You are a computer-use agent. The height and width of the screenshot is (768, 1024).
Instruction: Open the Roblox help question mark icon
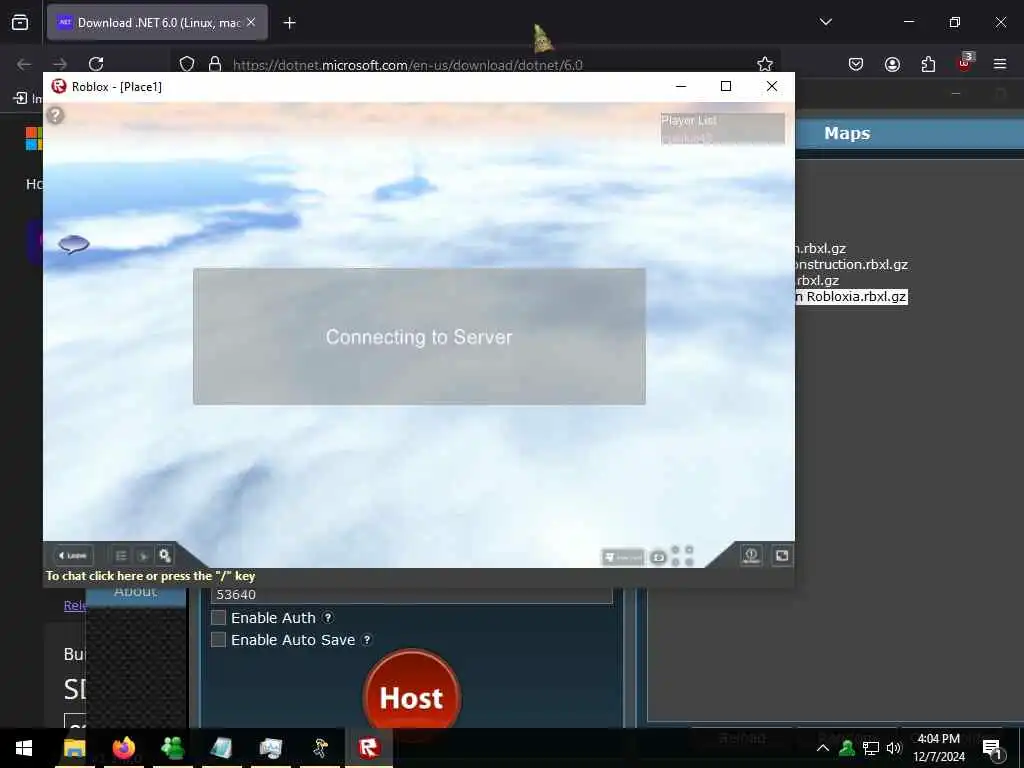56,116
